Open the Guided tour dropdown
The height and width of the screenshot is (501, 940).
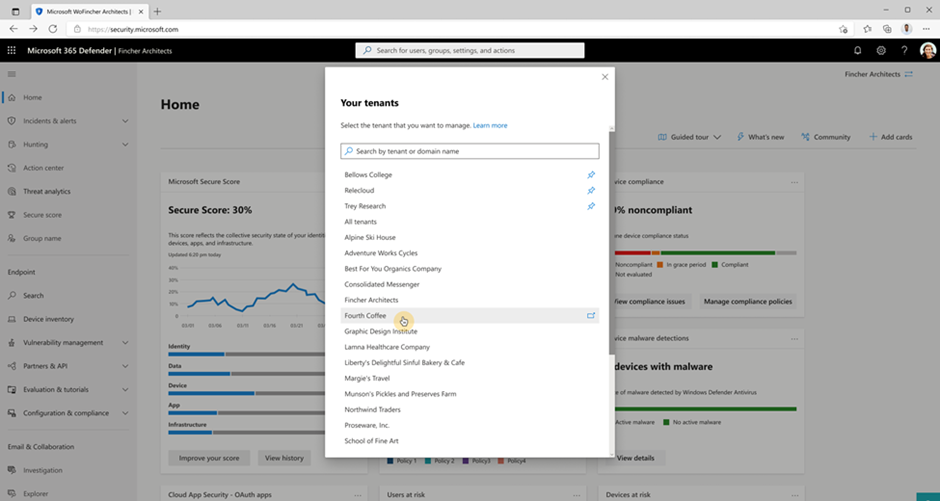[x=689, y=137]
